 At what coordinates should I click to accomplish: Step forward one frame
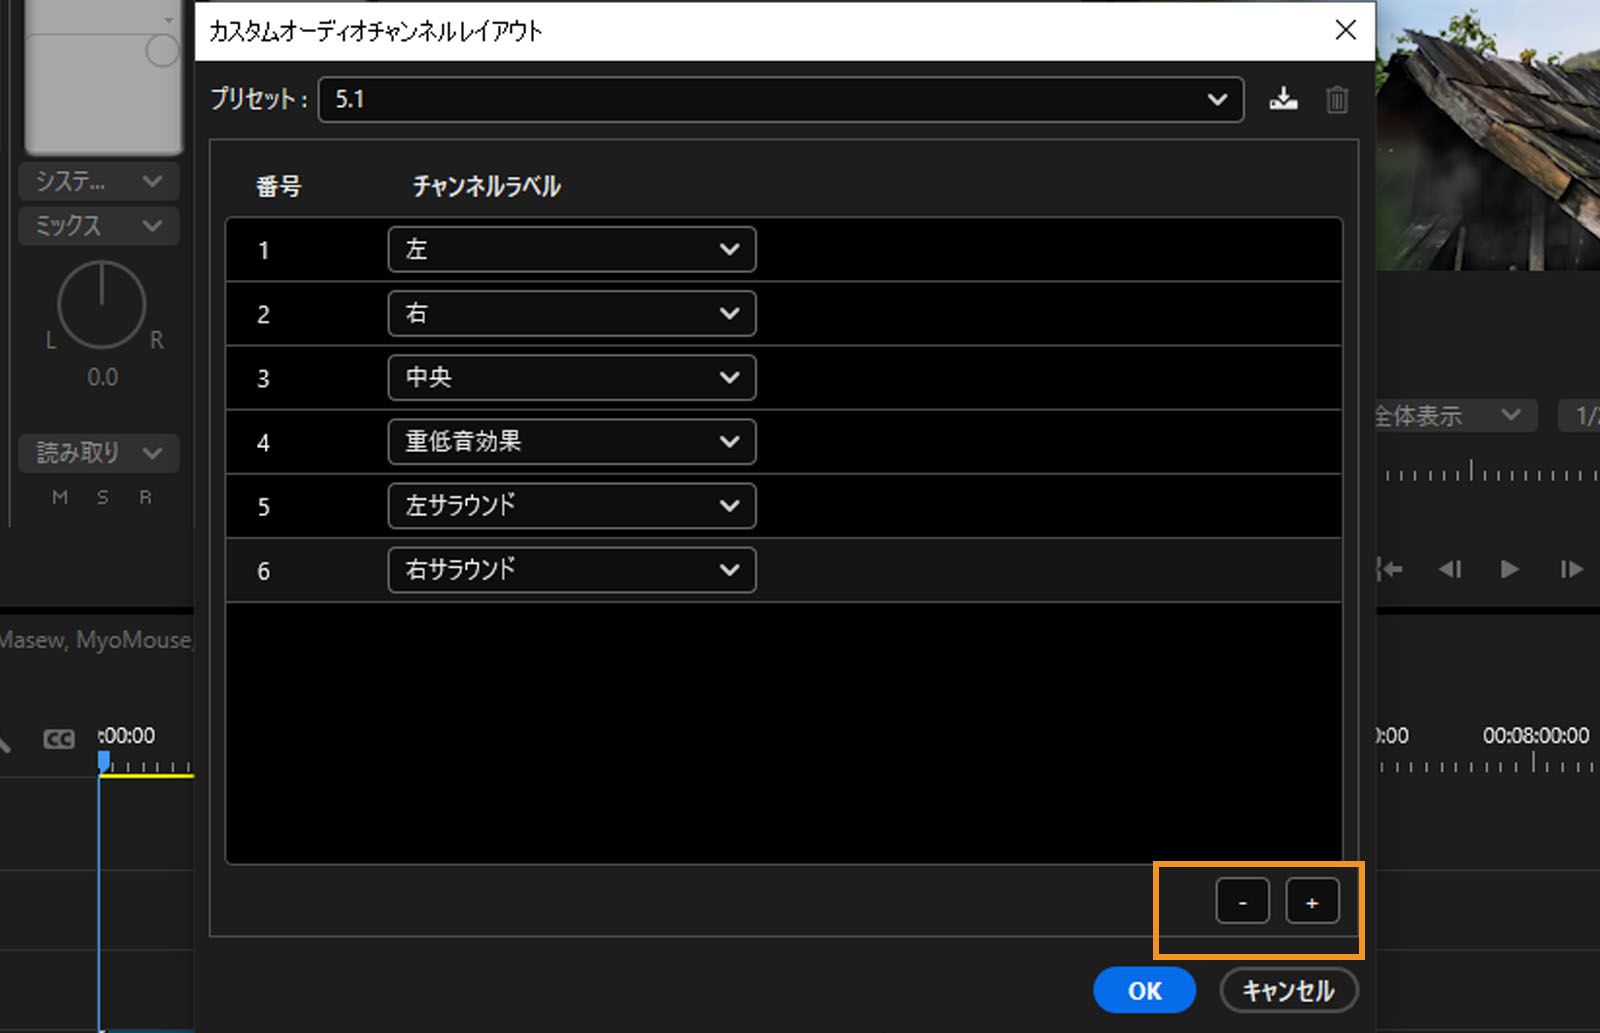(x=1573, y=570)
